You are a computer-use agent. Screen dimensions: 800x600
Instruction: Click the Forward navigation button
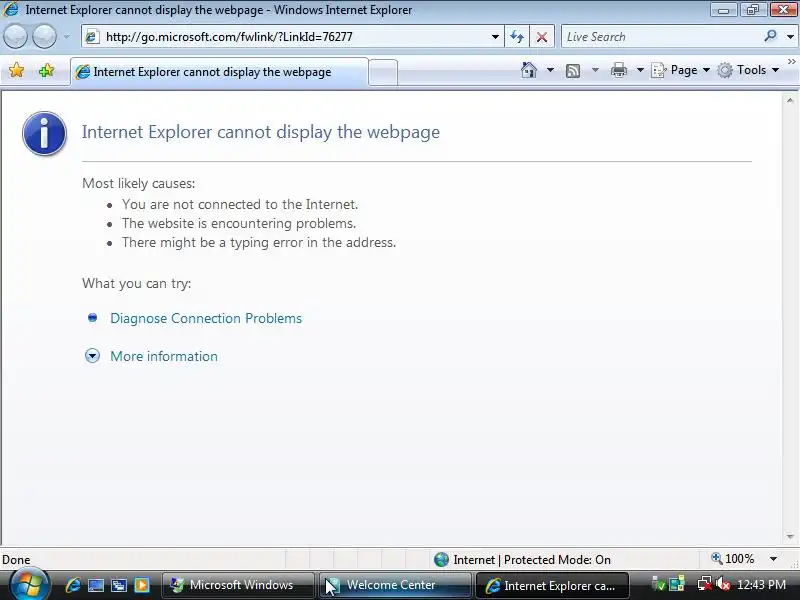[45, 37]
